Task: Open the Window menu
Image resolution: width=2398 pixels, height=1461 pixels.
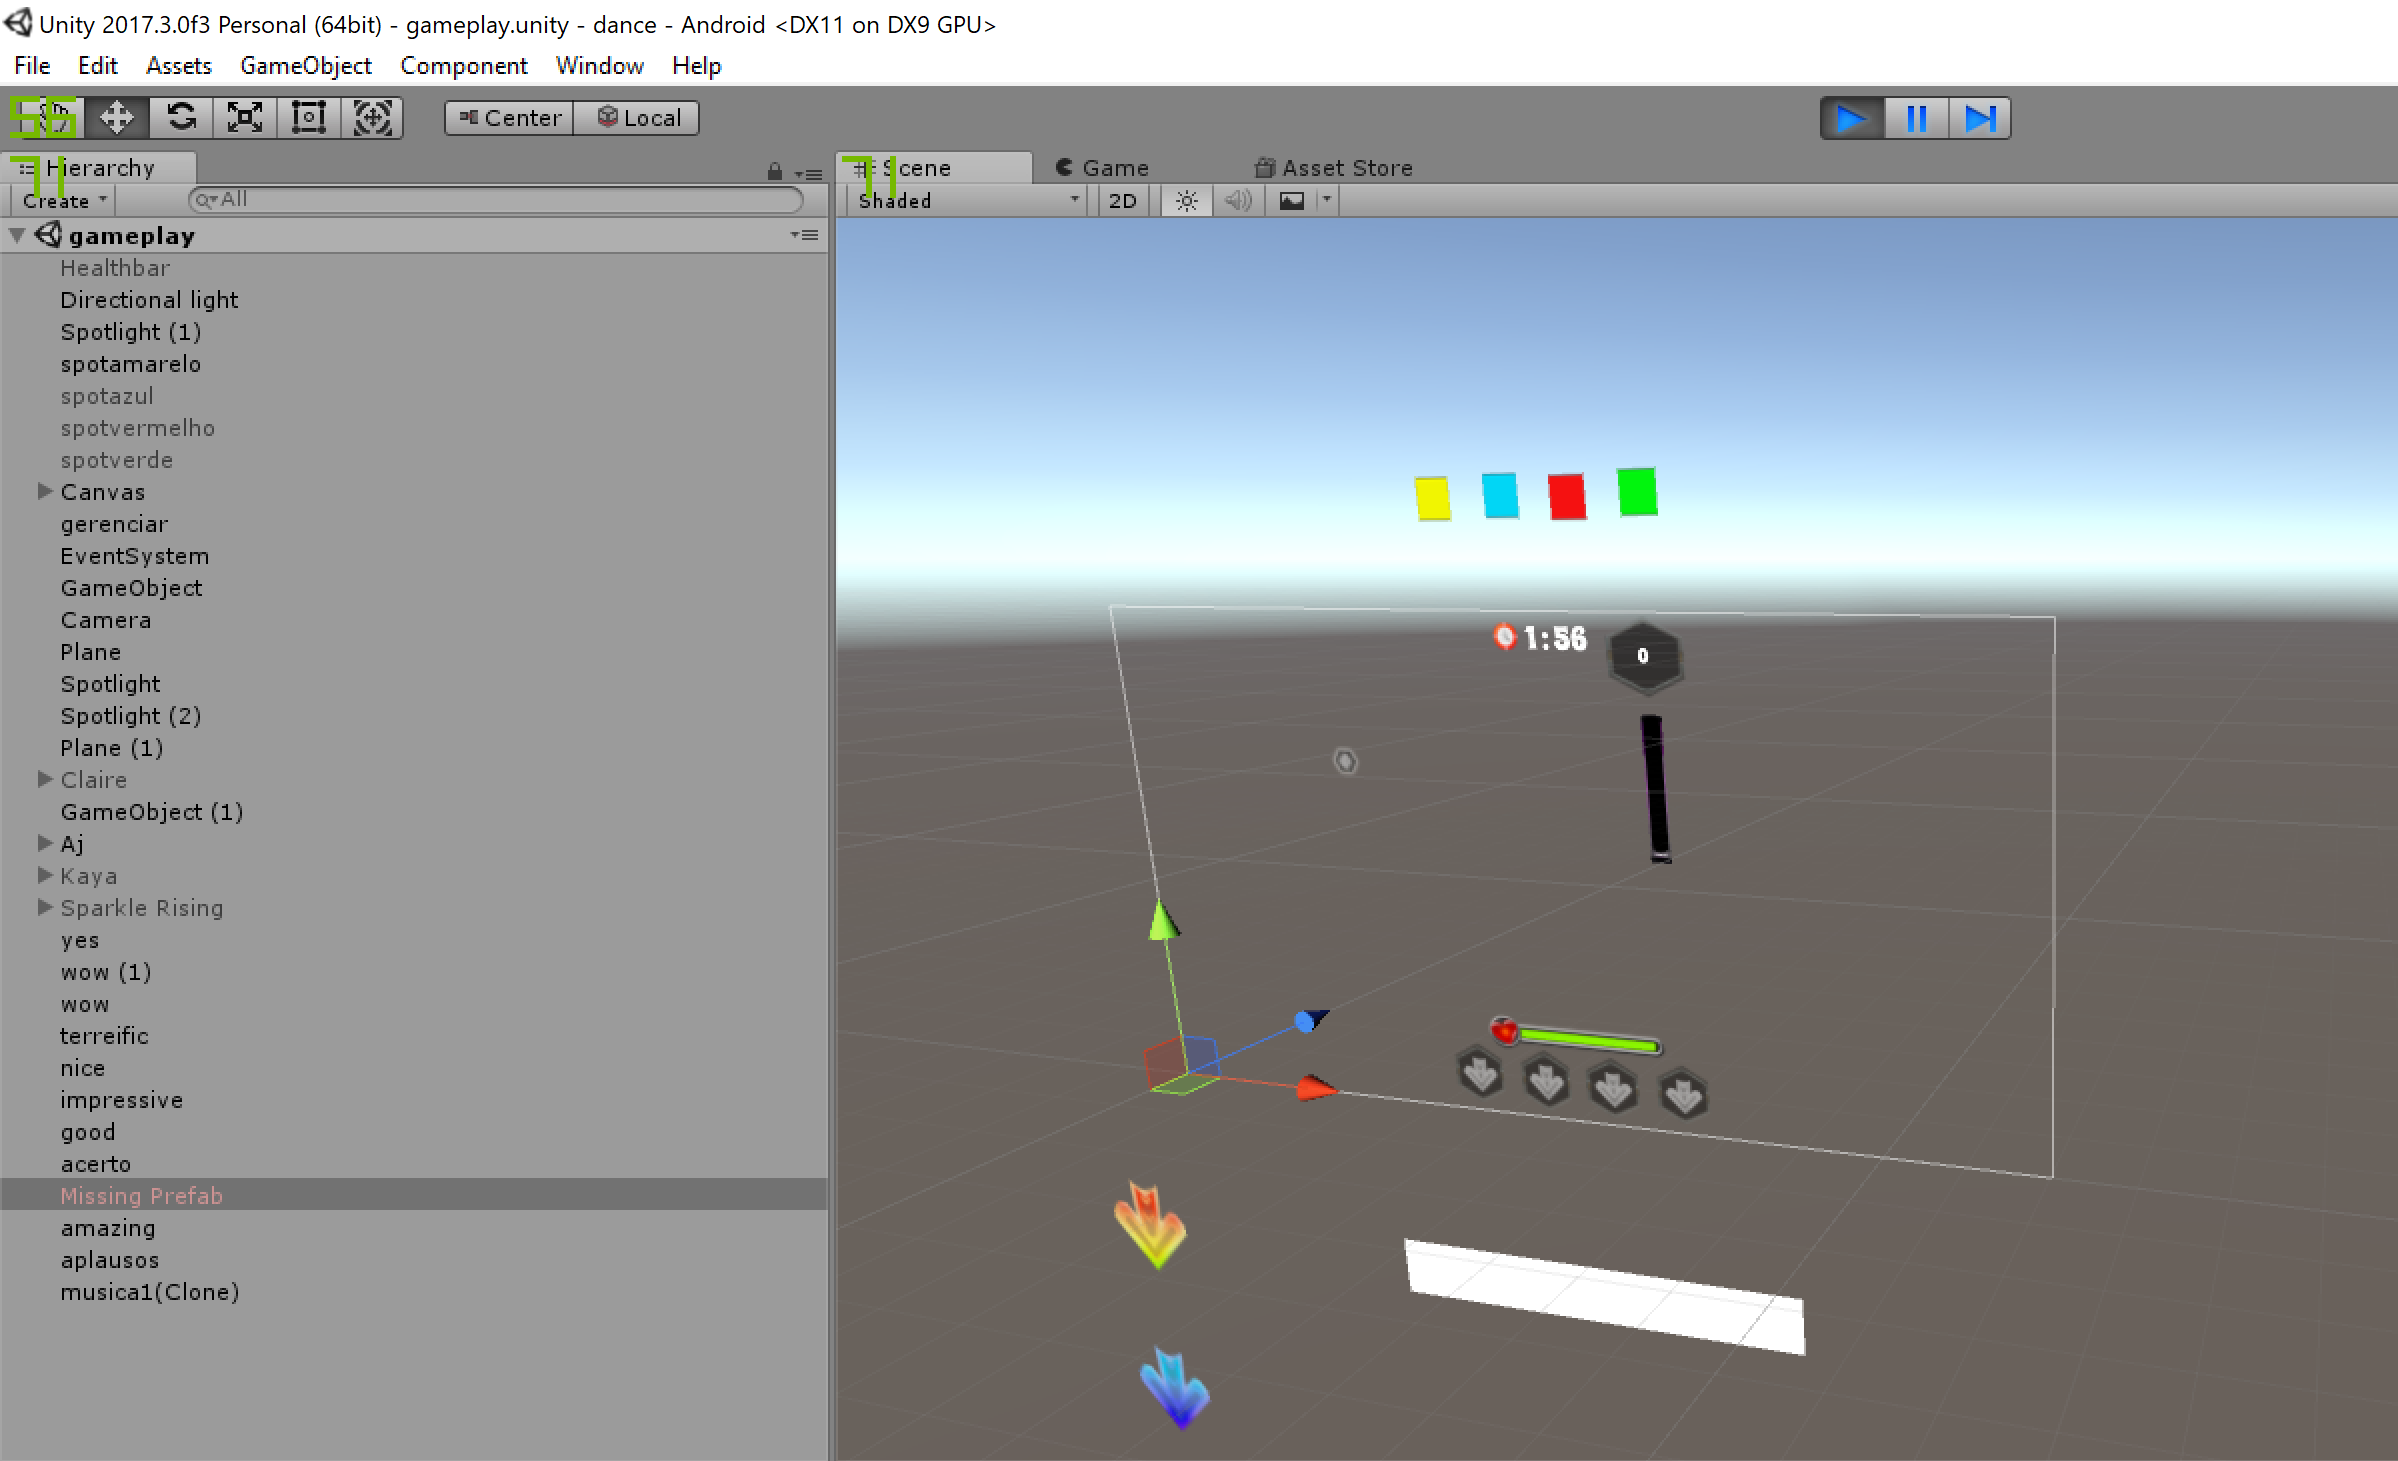Action: click(600, 66)
